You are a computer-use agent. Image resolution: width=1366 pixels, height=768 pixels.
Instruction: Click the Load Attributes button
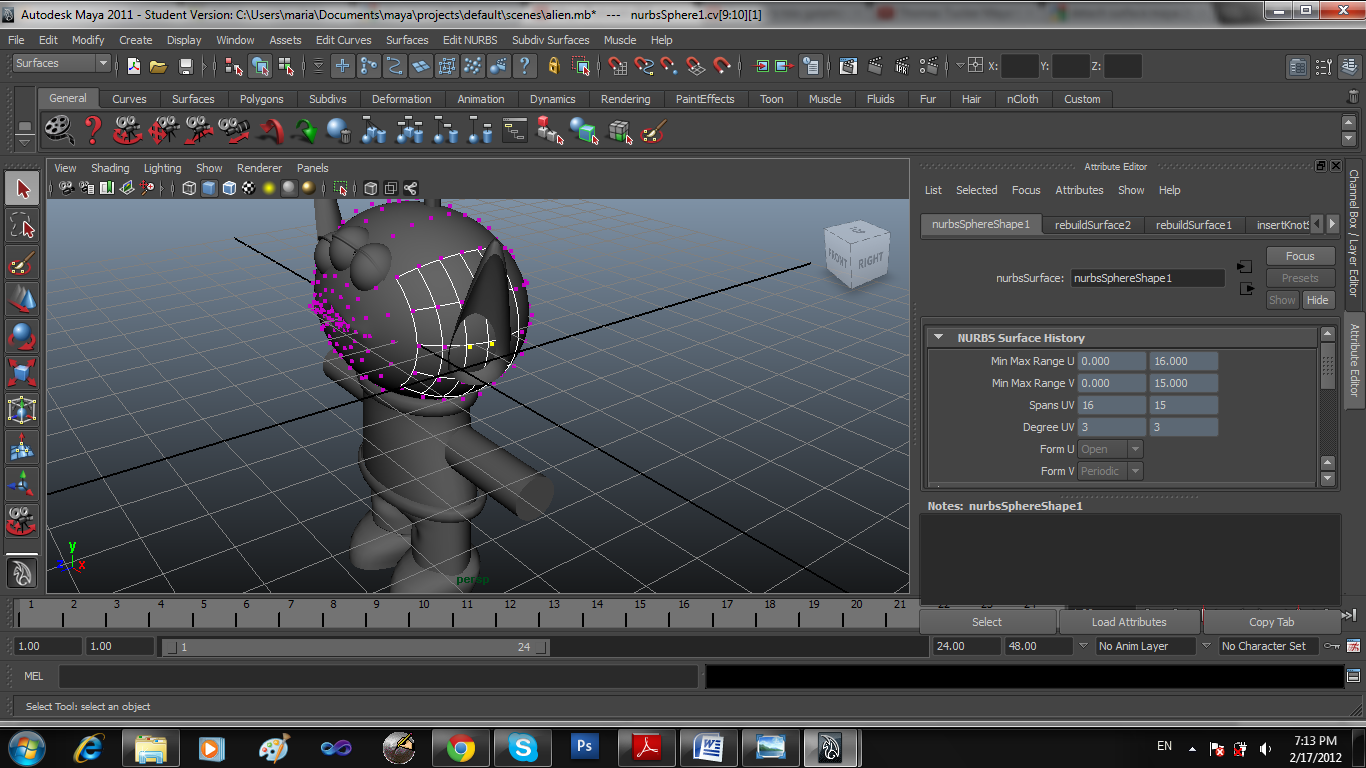point(1129,622)
